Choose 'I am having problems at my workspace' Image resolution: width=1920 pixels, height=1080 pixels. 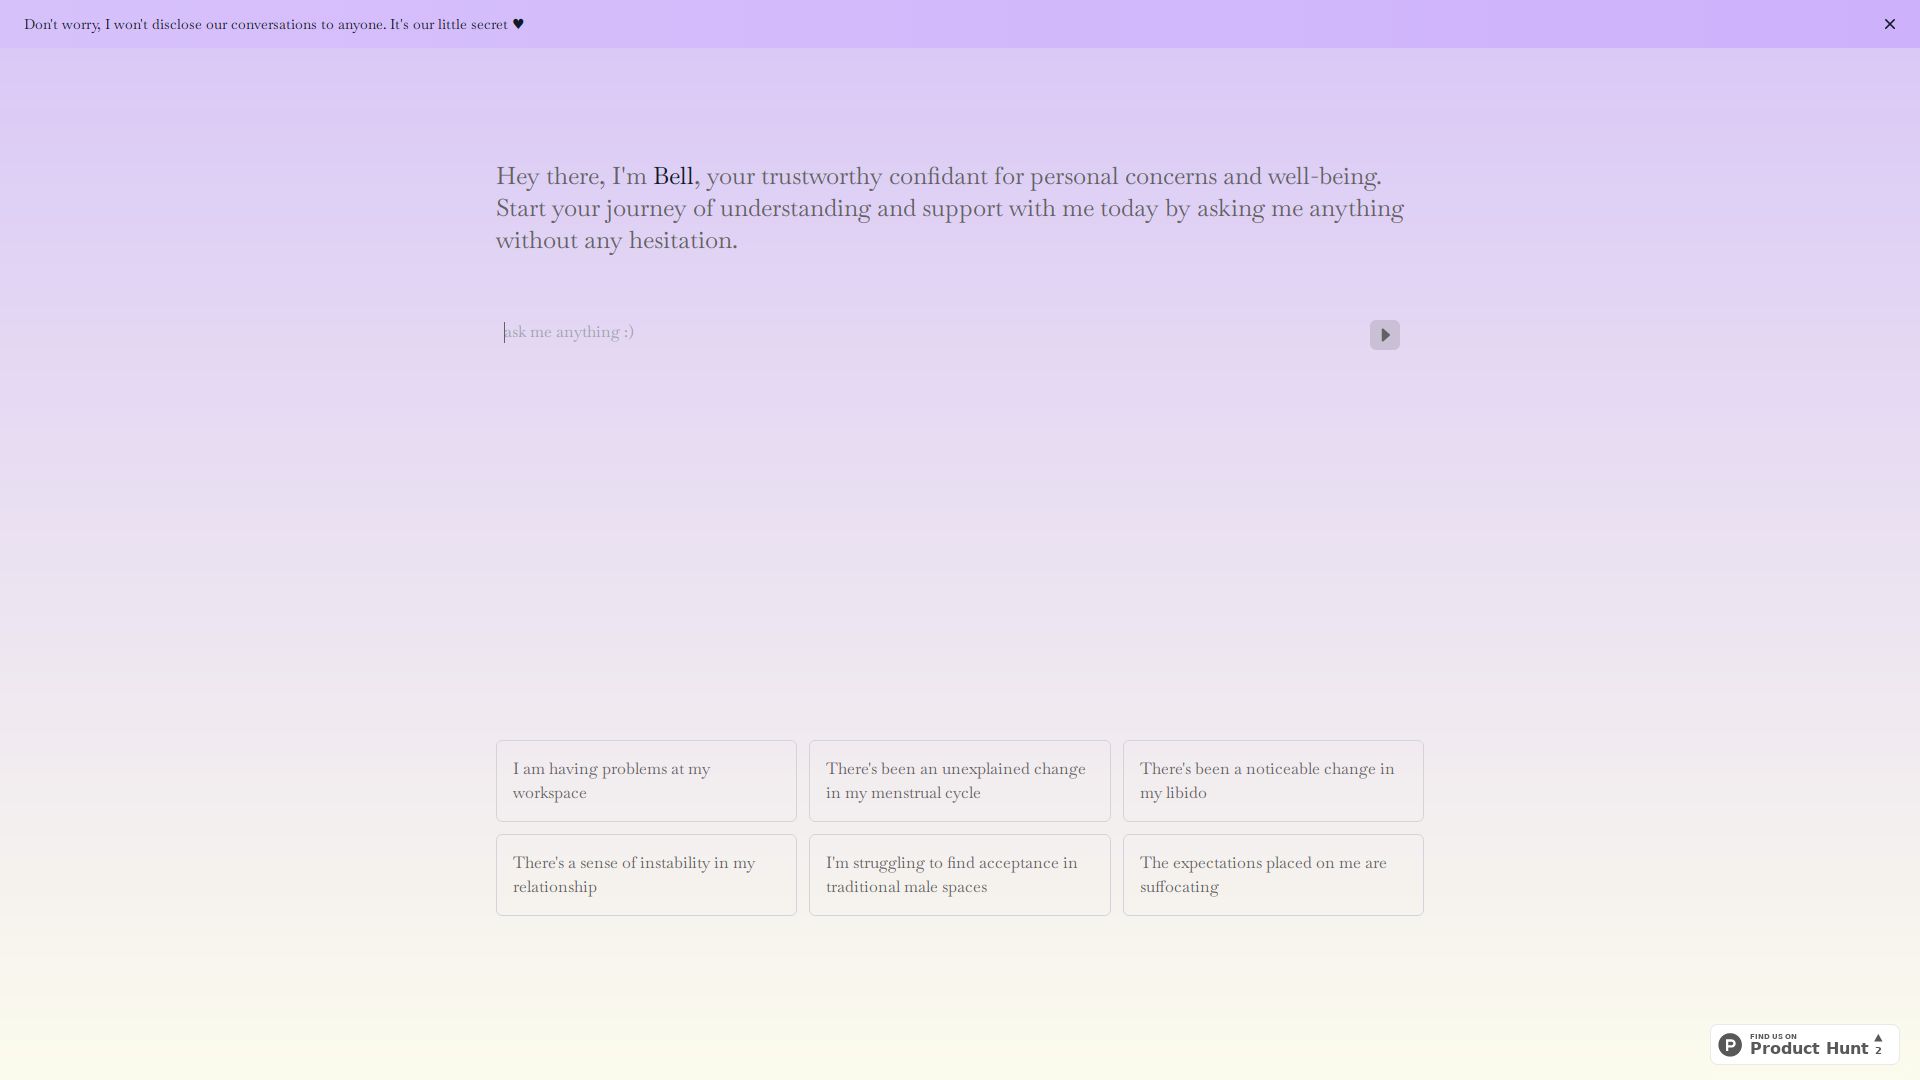pos(646,781)
